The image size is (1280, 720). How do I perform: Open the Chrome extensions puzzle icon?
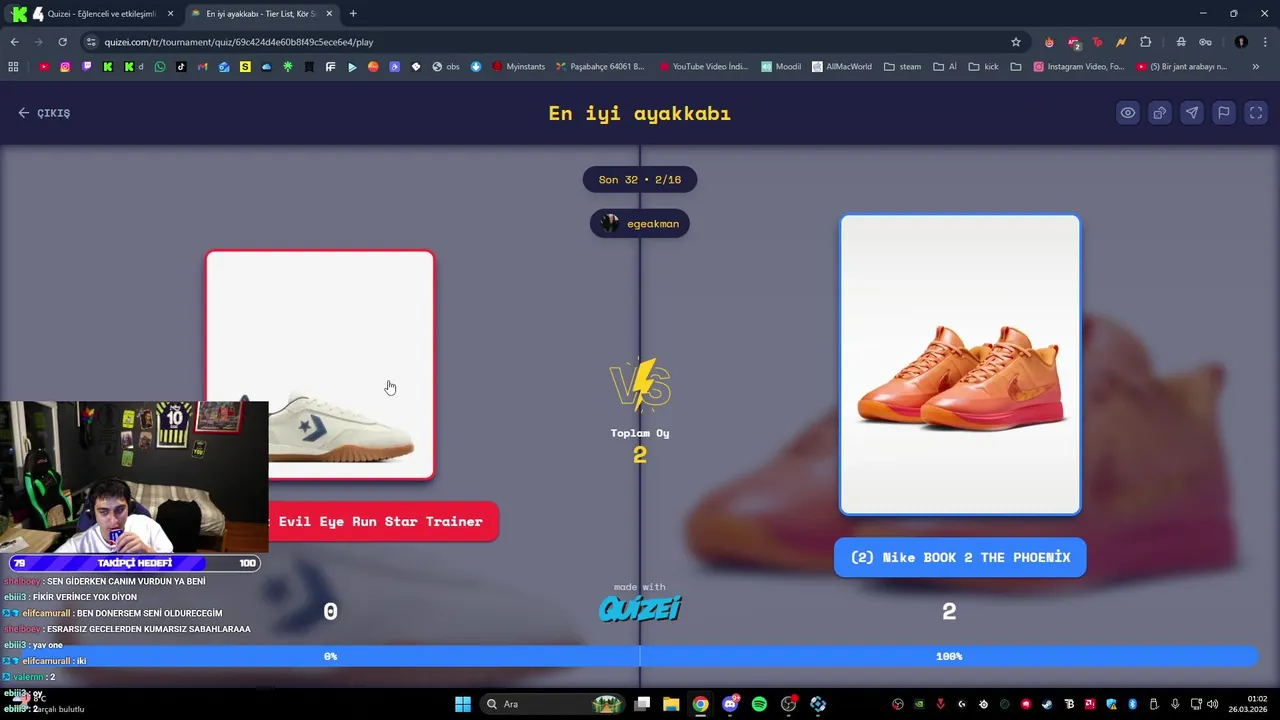tap(1146, 42)
